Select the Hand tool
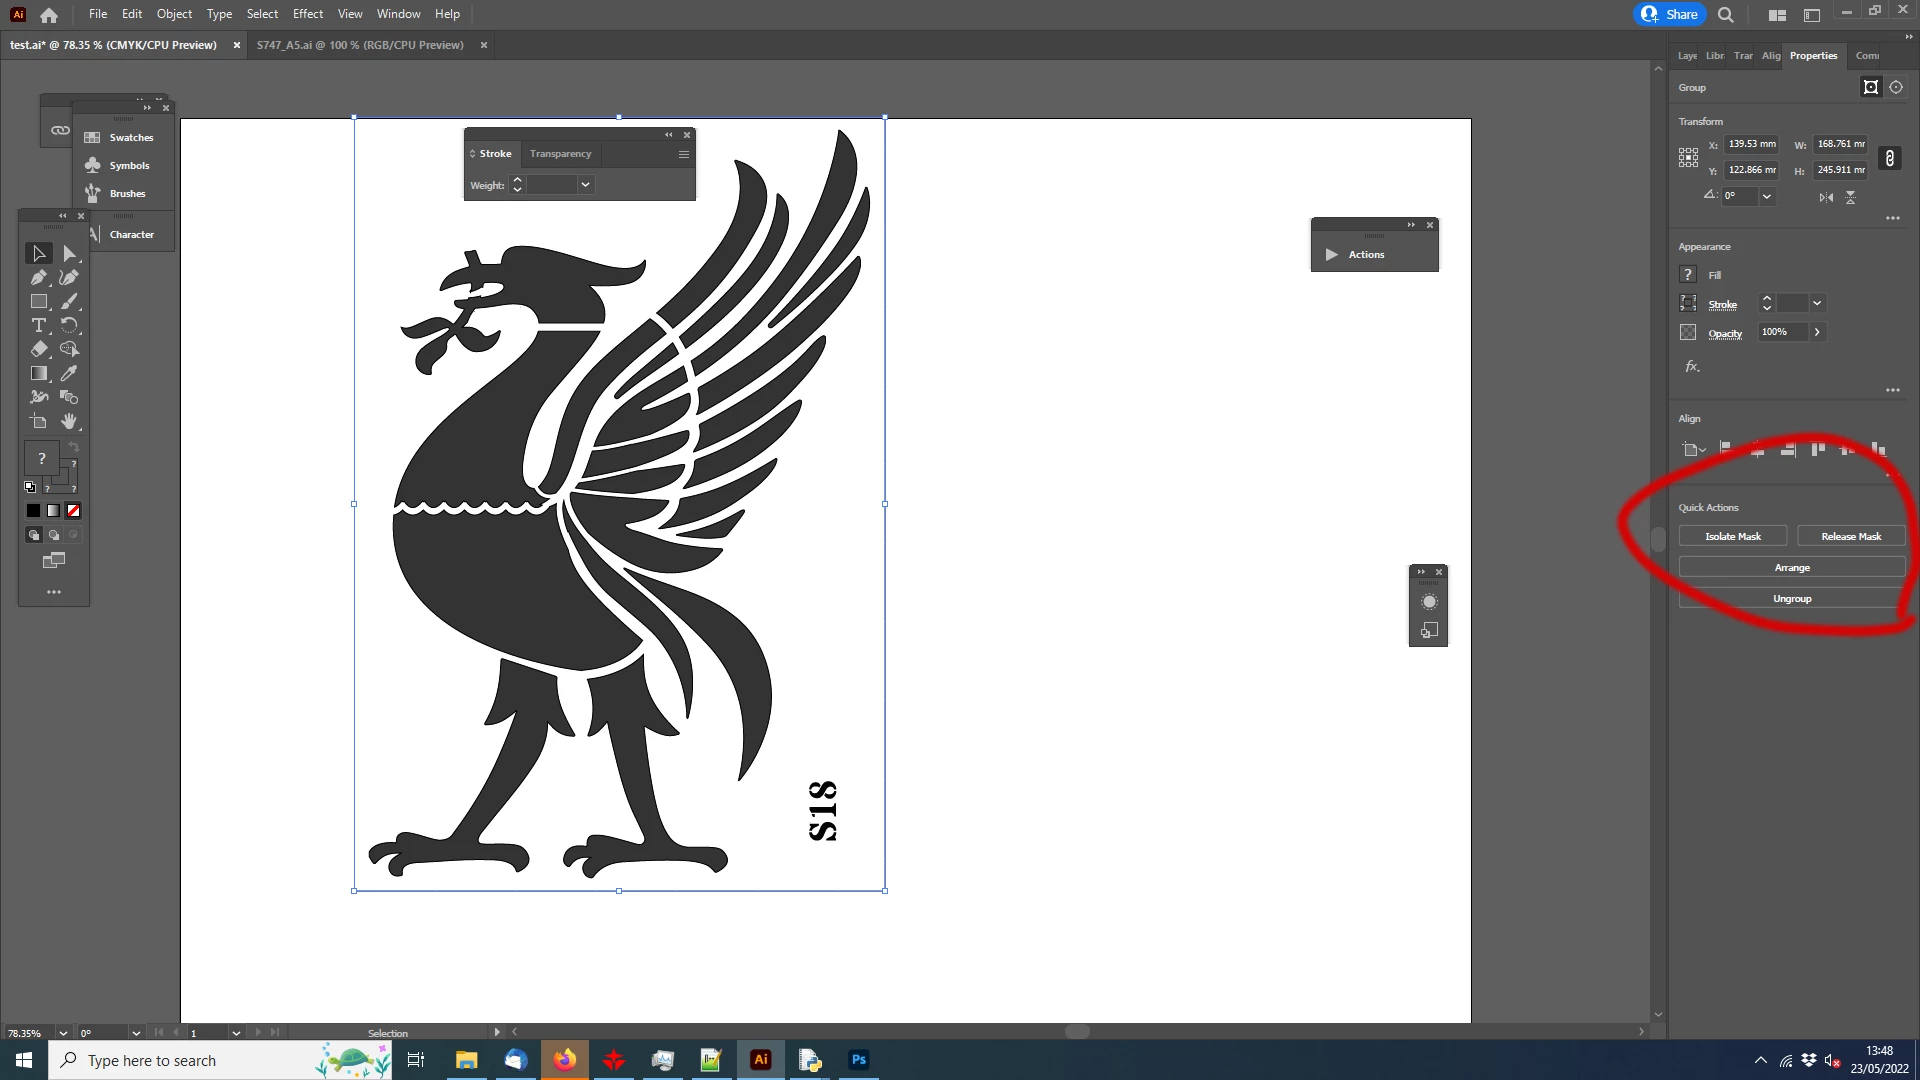 (x=69, y=421)
